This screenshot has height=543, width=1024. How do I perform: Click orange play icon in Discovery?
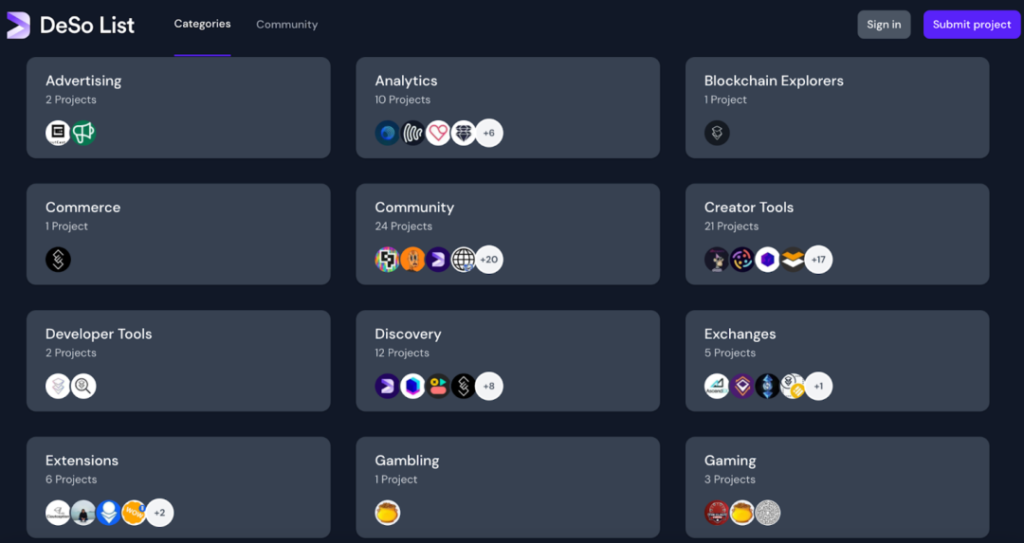coord(438,386)
